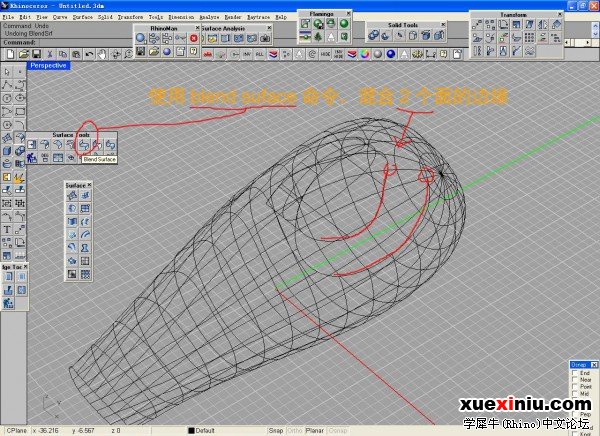
Task: Toggle the Near osnap checkbox
Action: [x=574, y=380]
